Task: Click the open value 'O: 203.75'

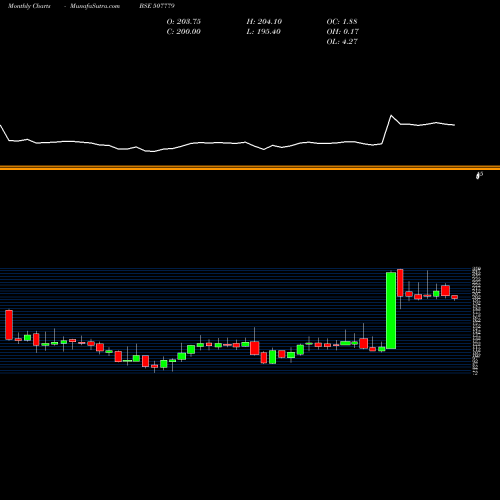Action: click(184, 22)
